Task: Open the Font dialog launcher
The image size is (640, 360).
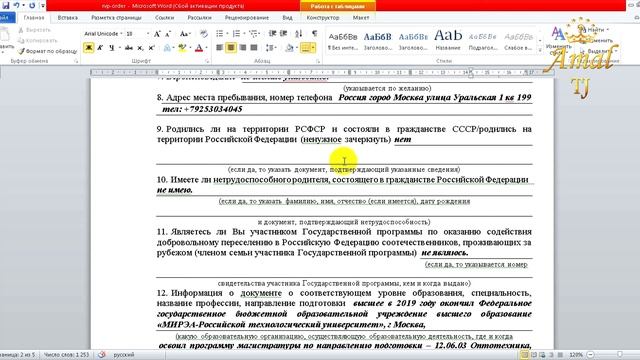Action: (x=207, y=61)
